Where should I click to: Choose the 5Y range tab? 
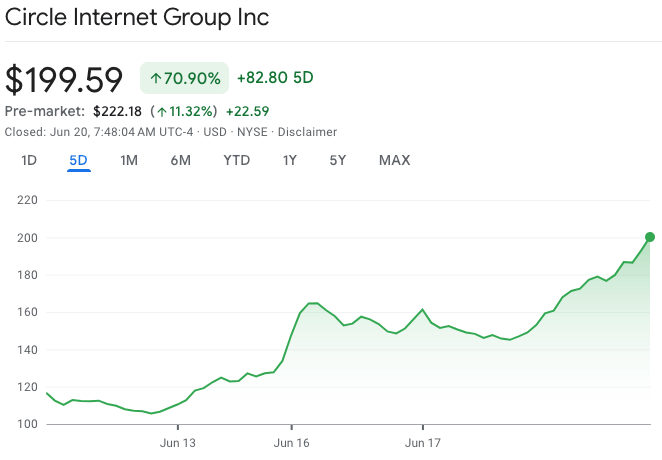pos(338,160)
